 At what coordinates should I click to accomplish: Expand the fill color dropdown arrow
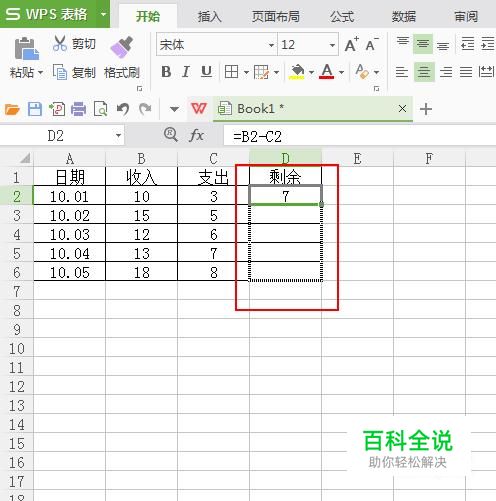[x=311, y=72]
